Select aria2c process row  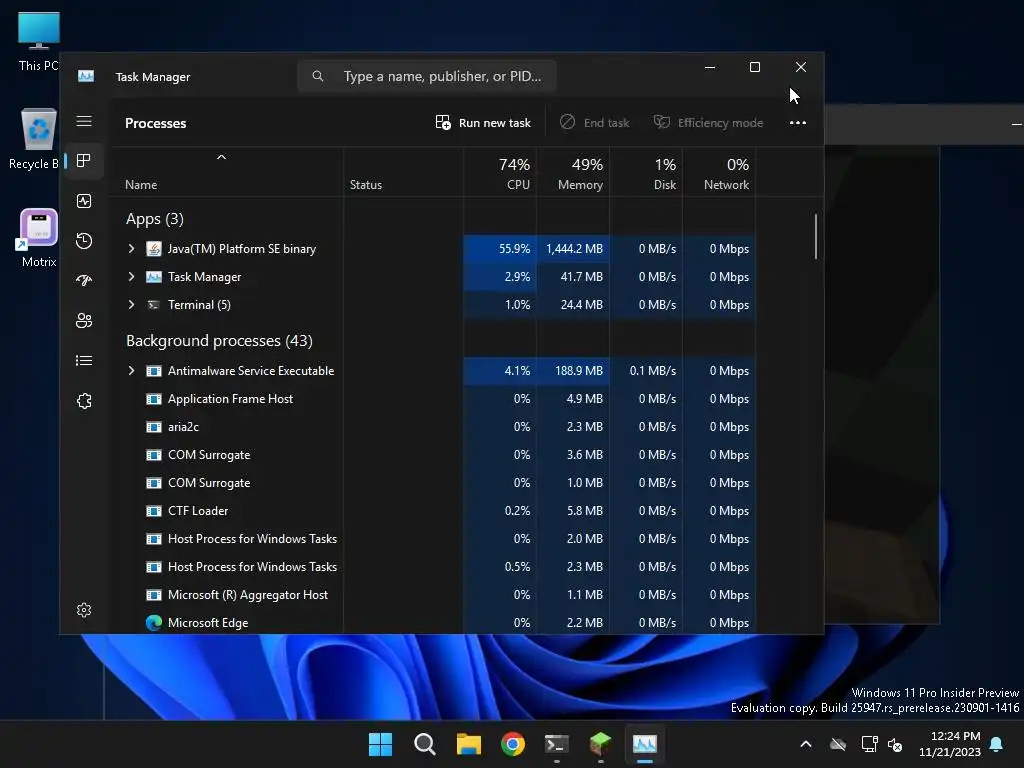pos(433,427)
